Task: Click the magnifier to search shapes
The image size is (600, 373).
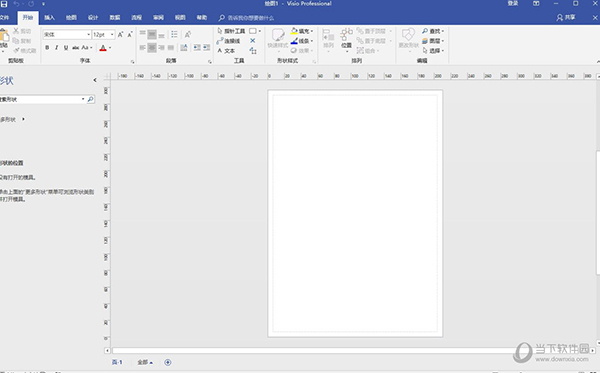Action: (91, 99)
